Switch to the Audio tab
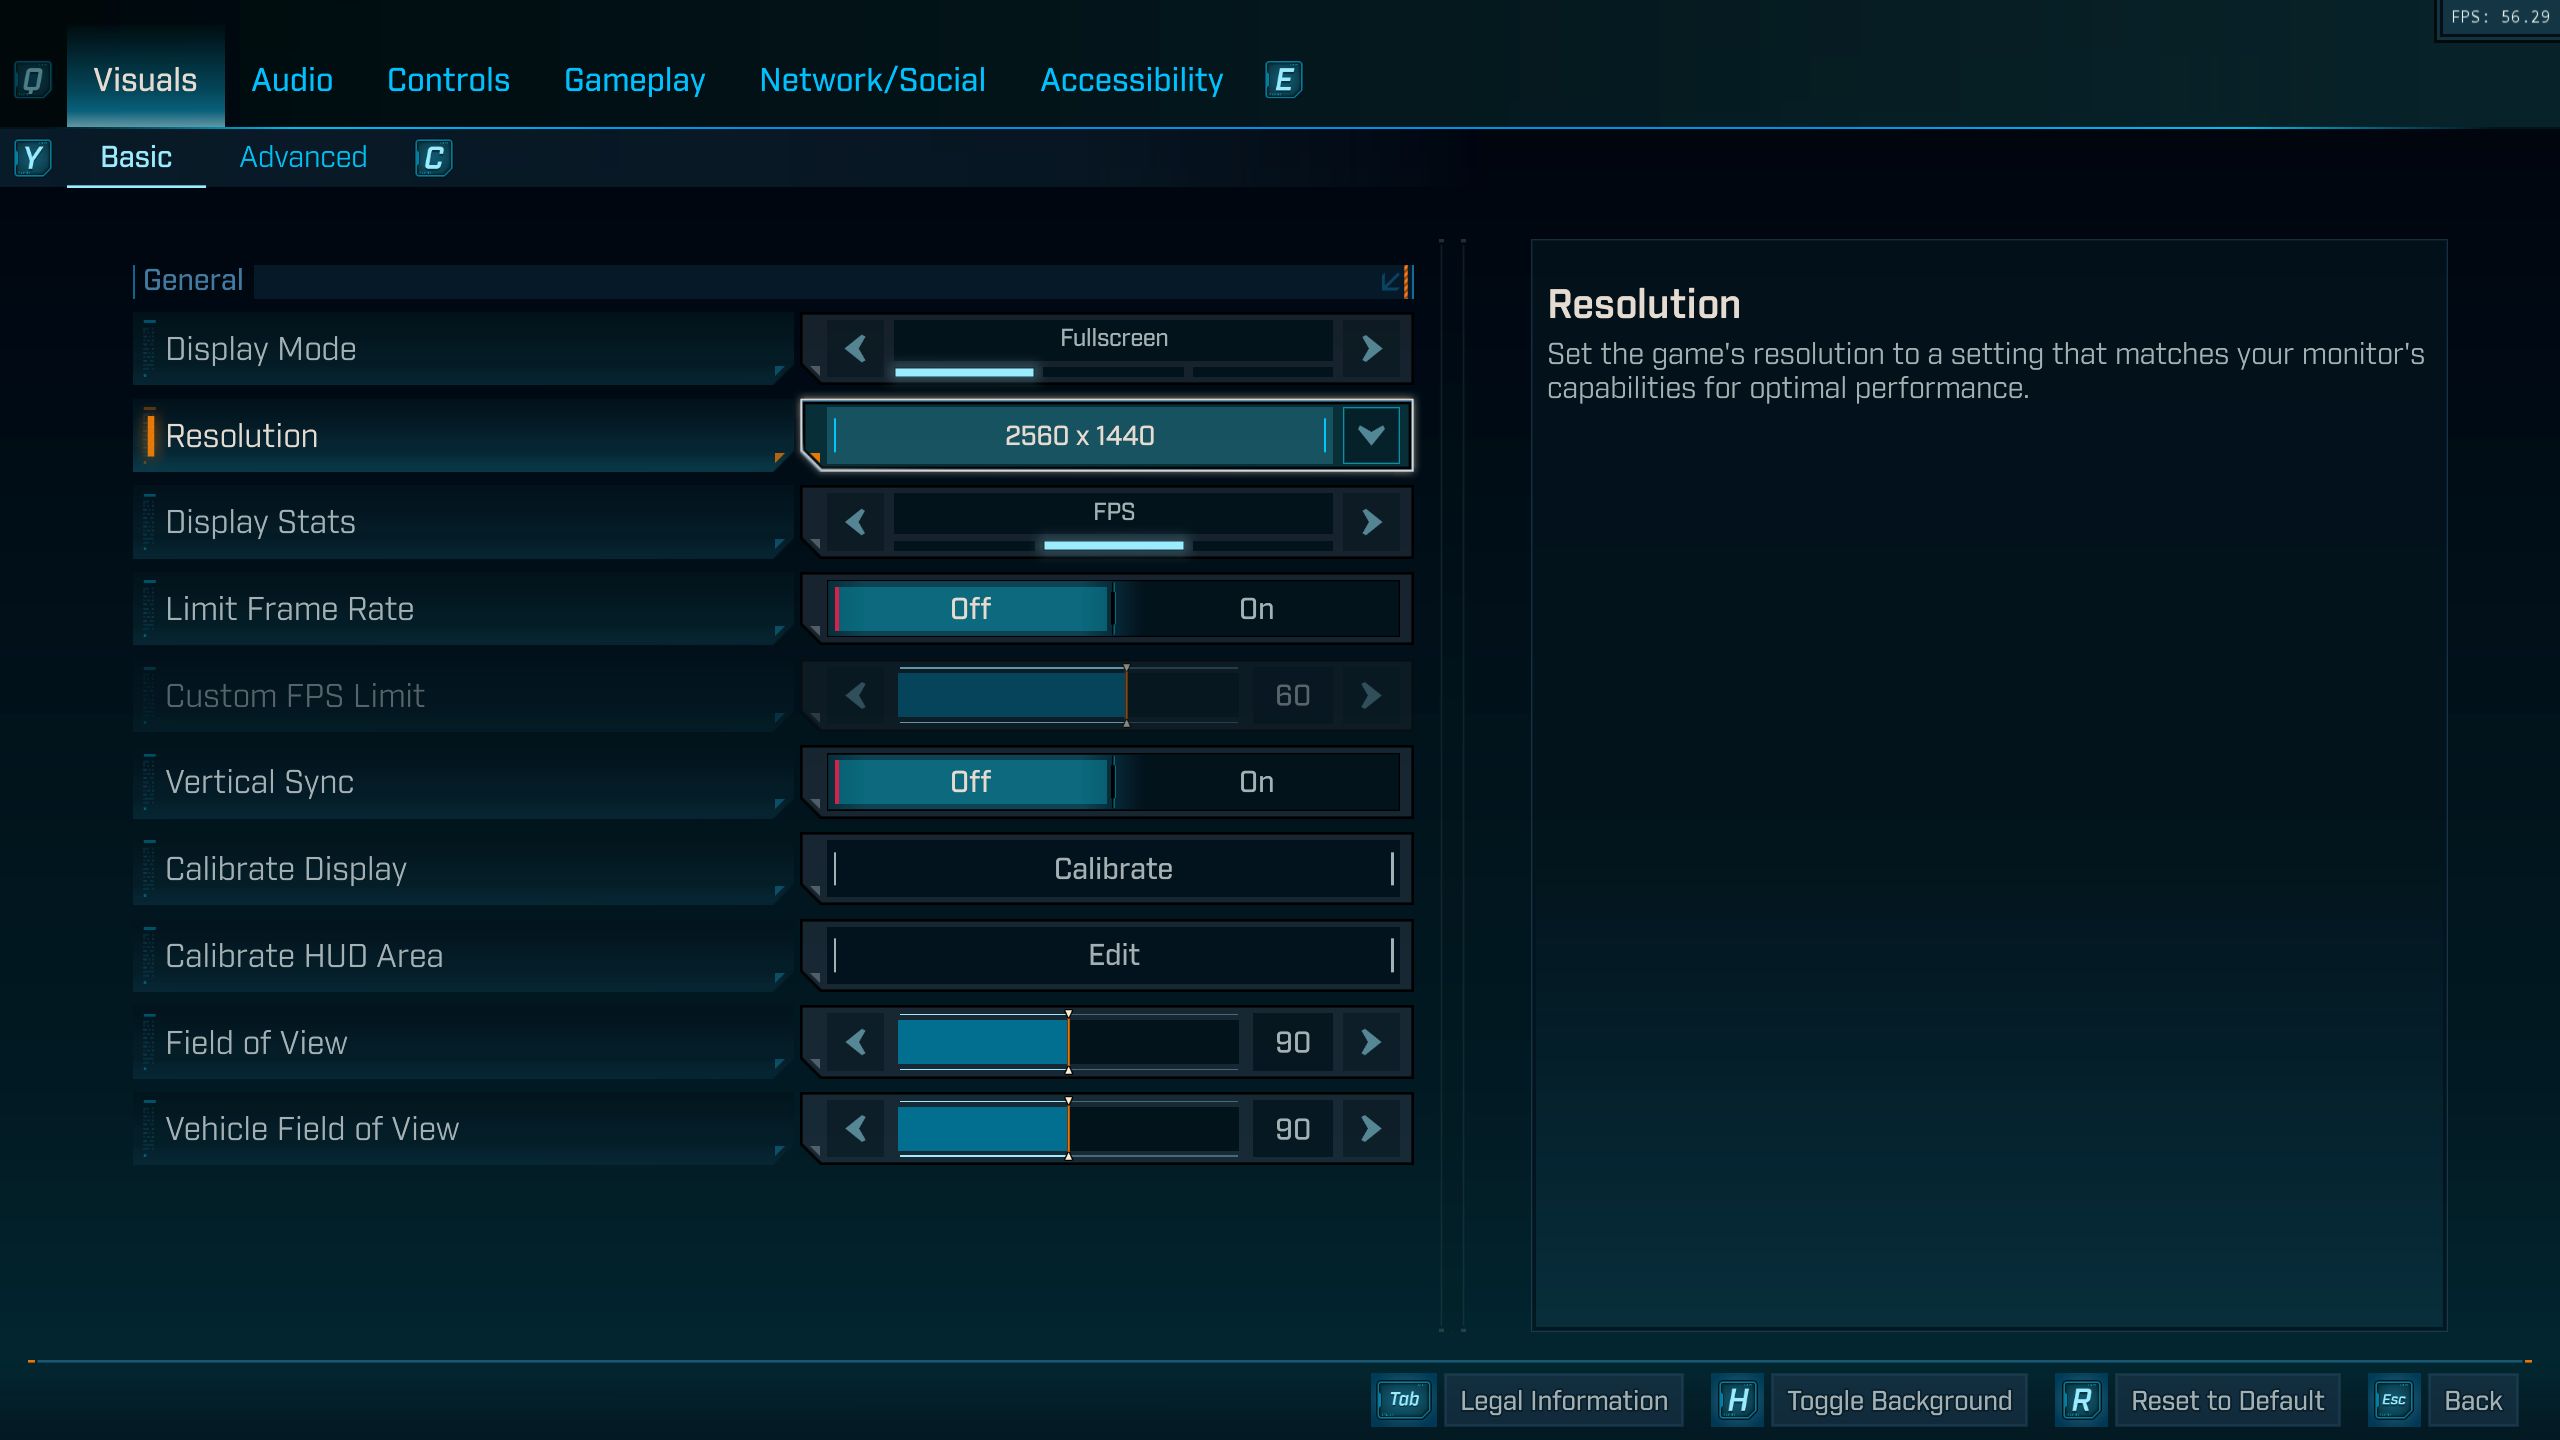This screenshot has height=1440, width=2560. 292,80
